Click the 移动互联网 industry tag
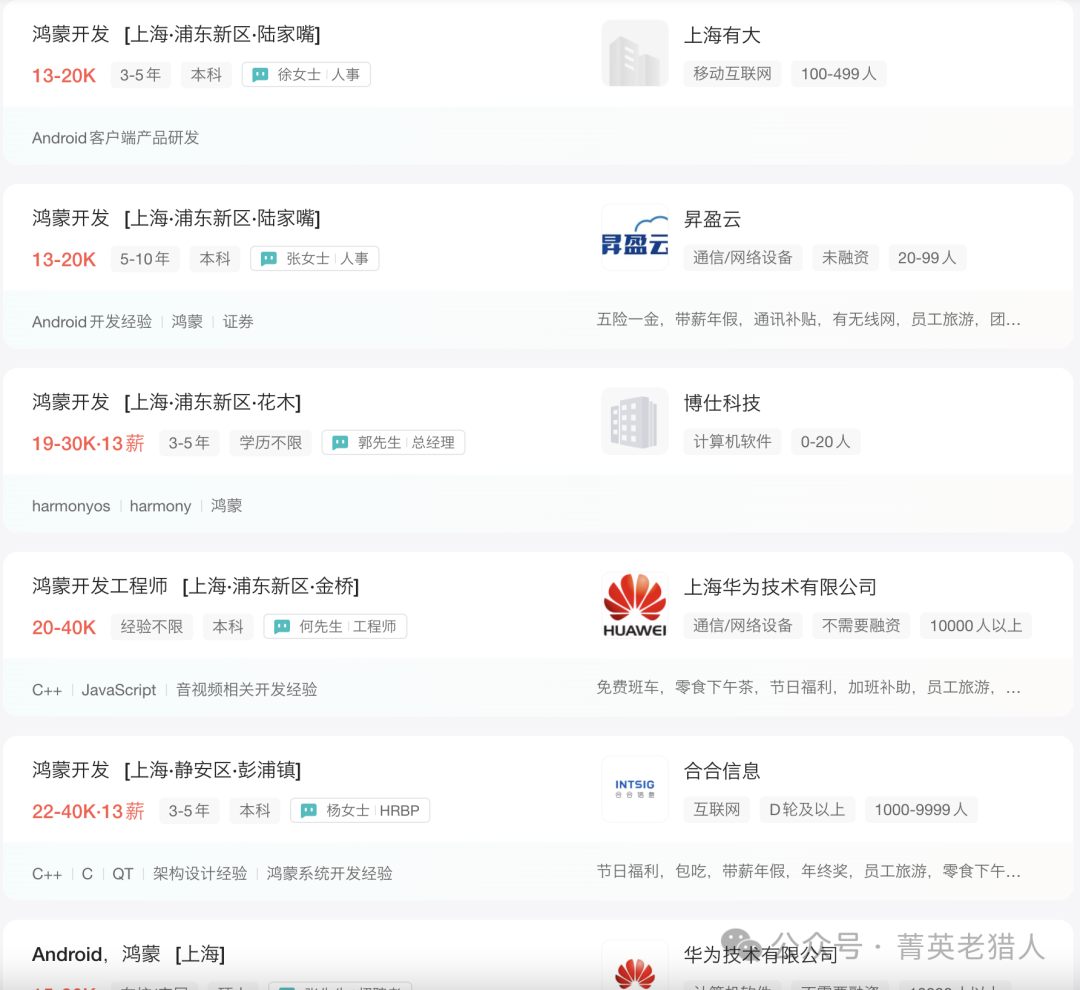 point(732,74)
